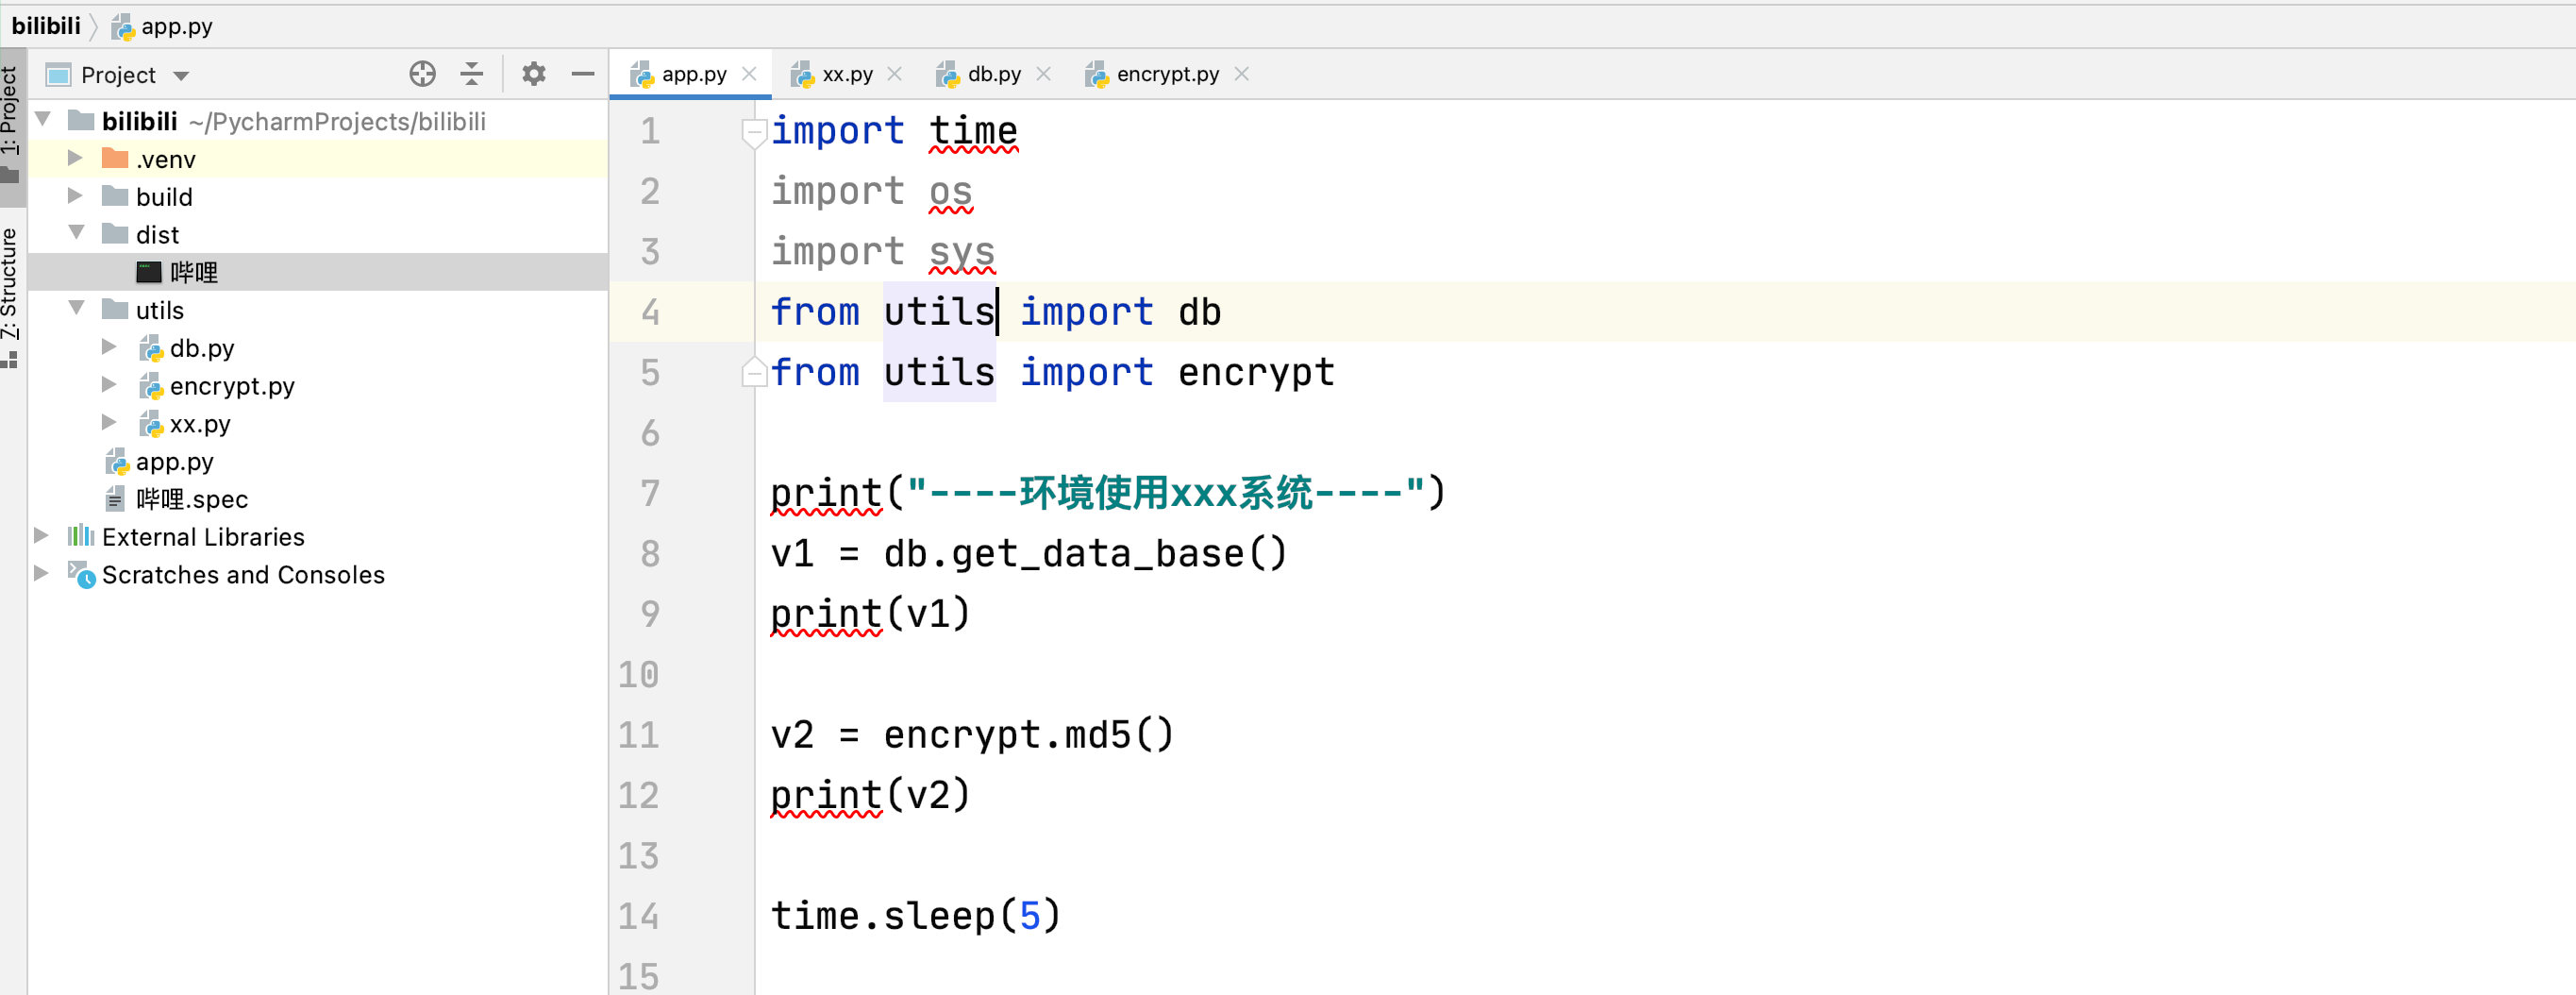Click the fold end marker at line 5
2576x995 pixels.
754,372
